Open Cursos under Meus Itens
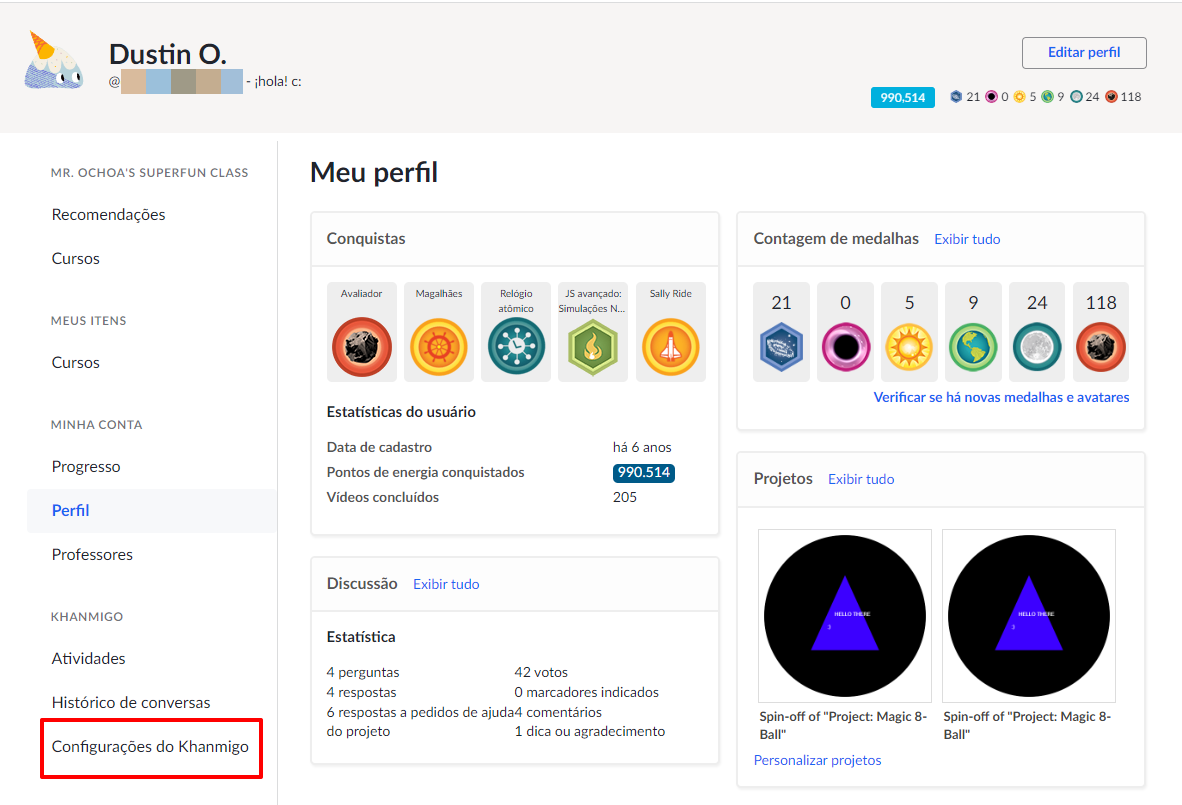Screen dimensions: 1182x805 [x=75, y=363]
